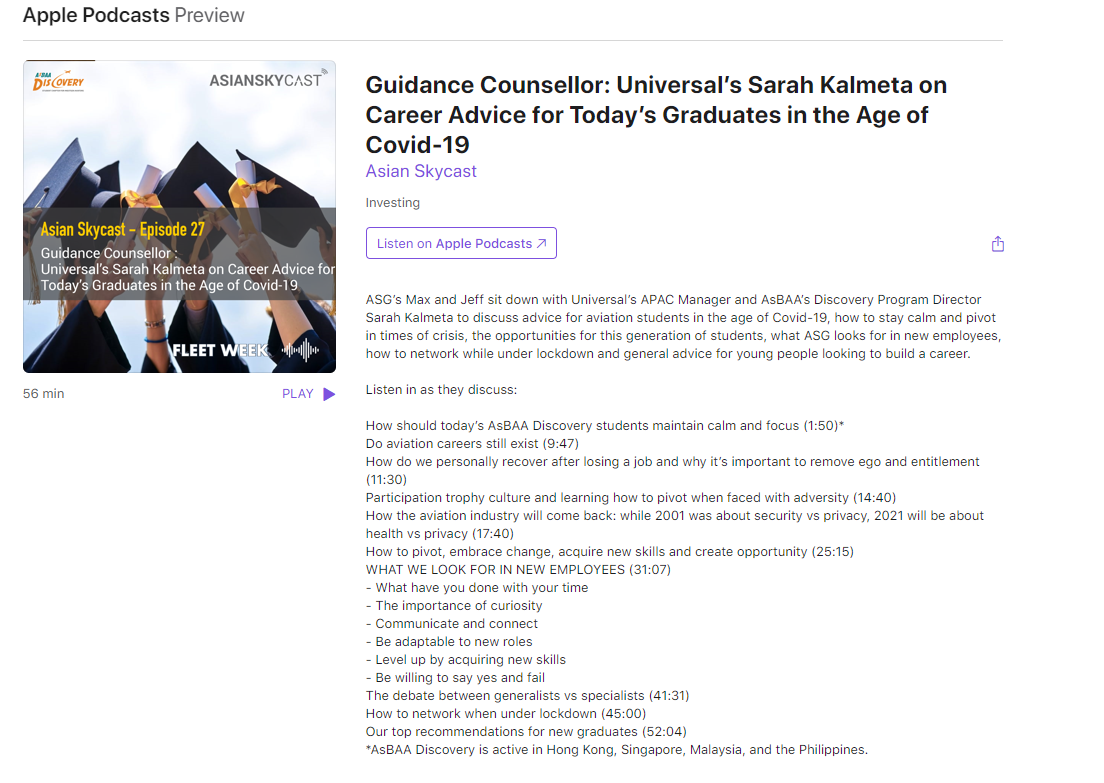Click the 56 min duration label
The height and width of the screenshot is (783, 1104).
[44, 394]
